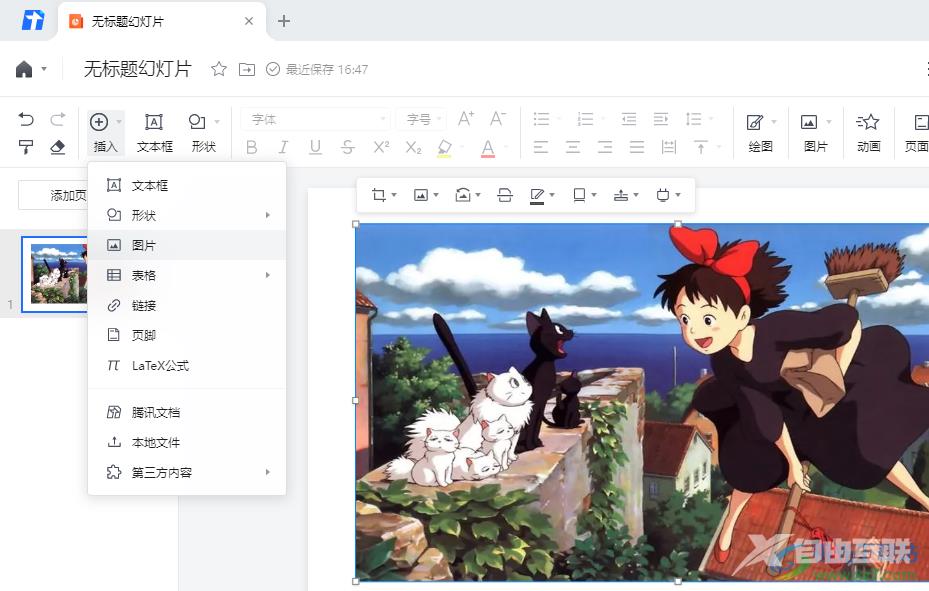
Task: Click the increase indent icon
Action: [661, 119]
